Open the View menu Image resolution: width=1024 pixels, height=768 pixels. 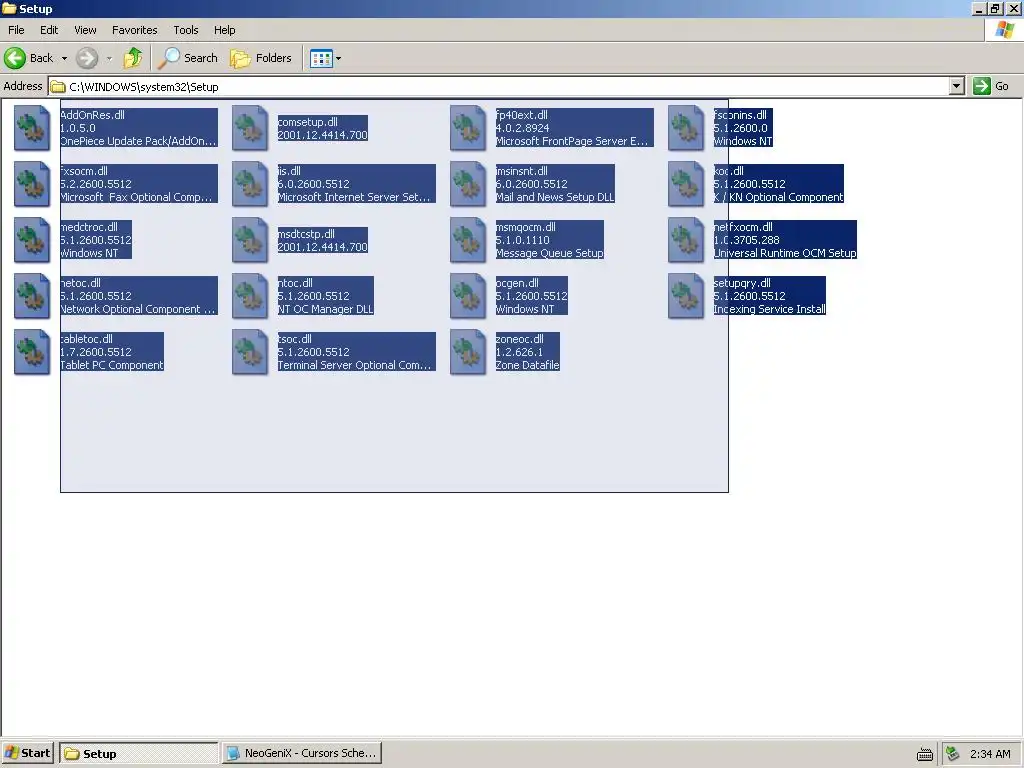tap(85, 30)
